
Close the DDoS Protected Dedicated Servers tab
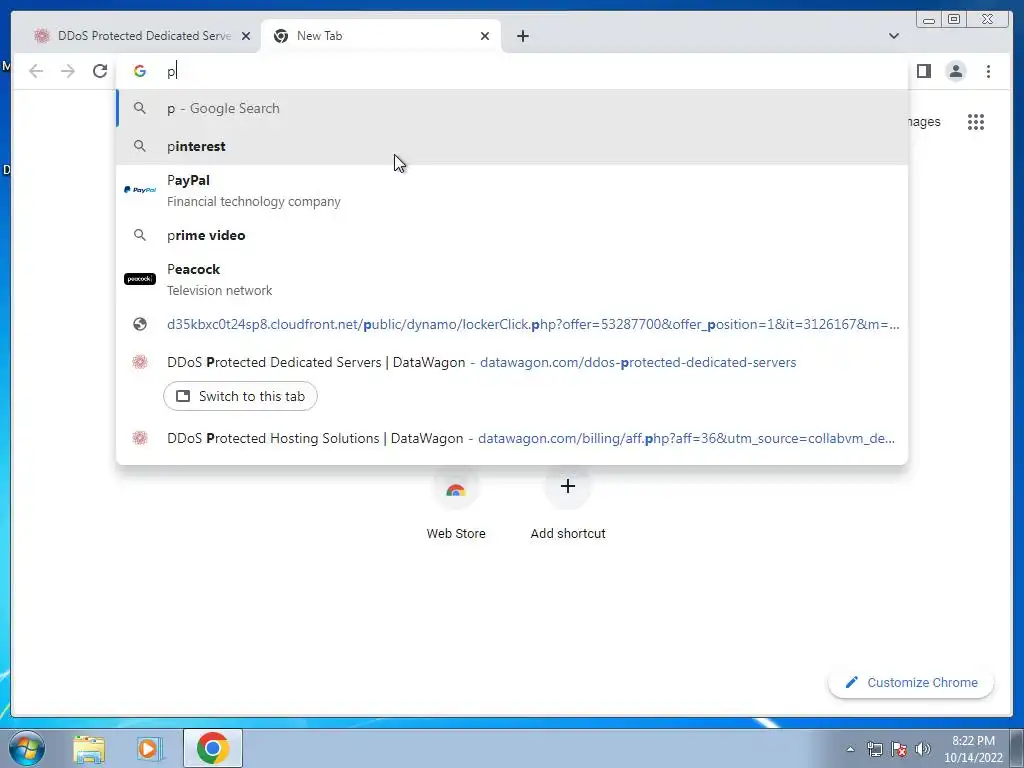246,36
